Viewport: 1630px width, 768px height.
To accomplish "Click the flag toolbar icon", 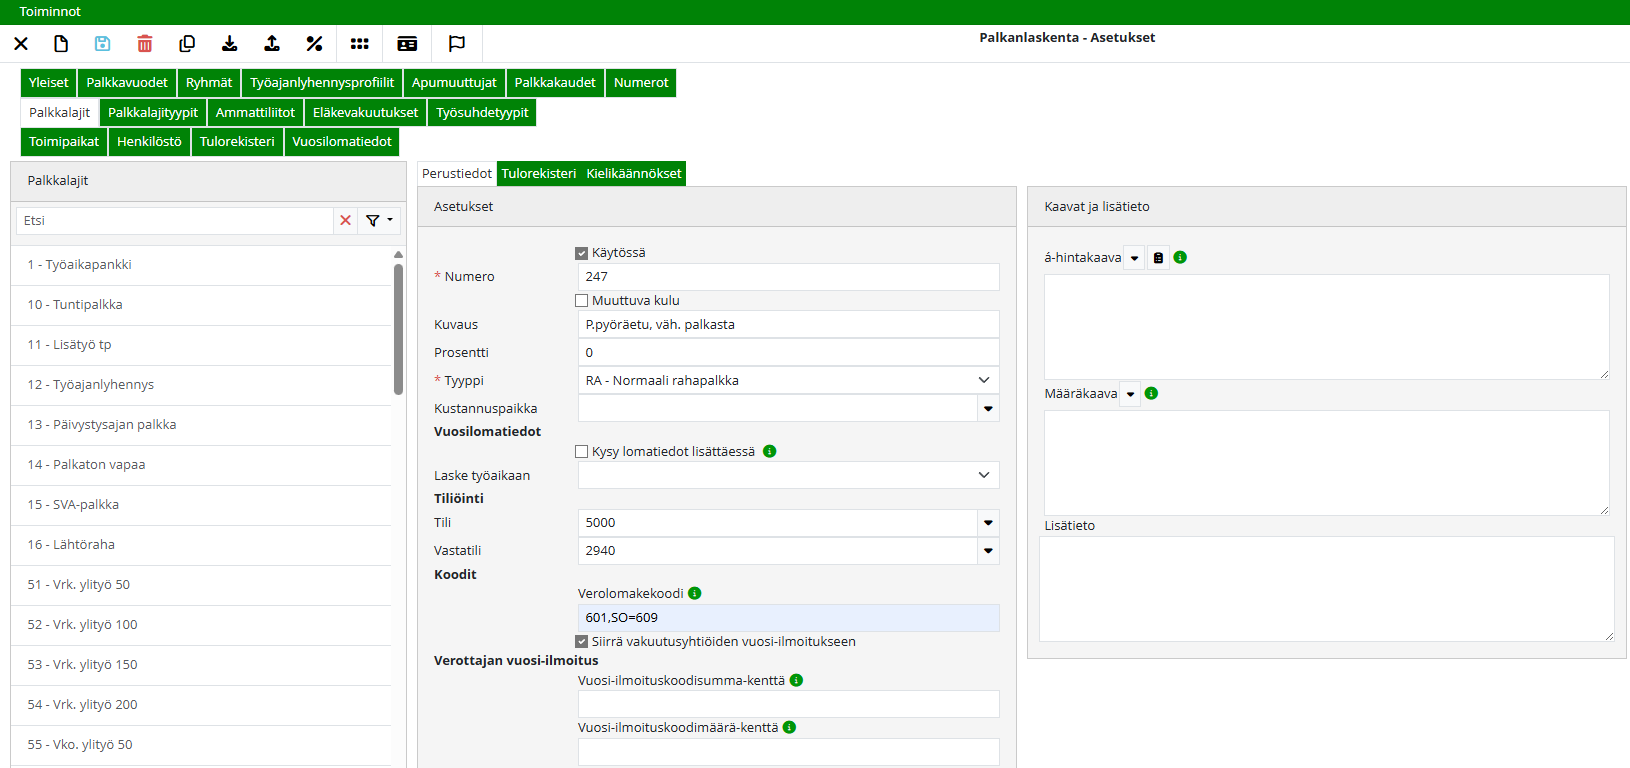I will (x=457, y=43).
